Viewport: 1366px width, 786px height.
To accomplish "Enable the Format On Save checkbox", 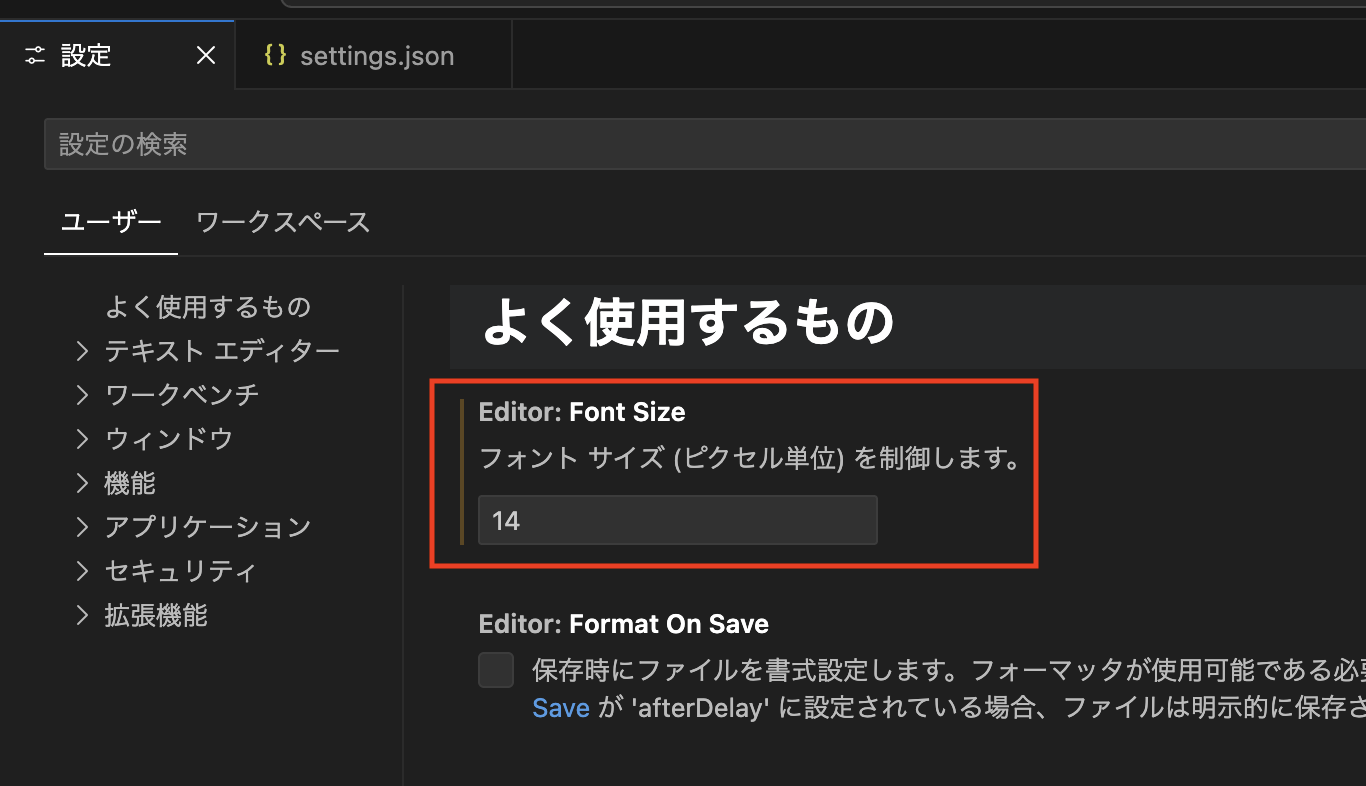I will [x=496, y=670].
